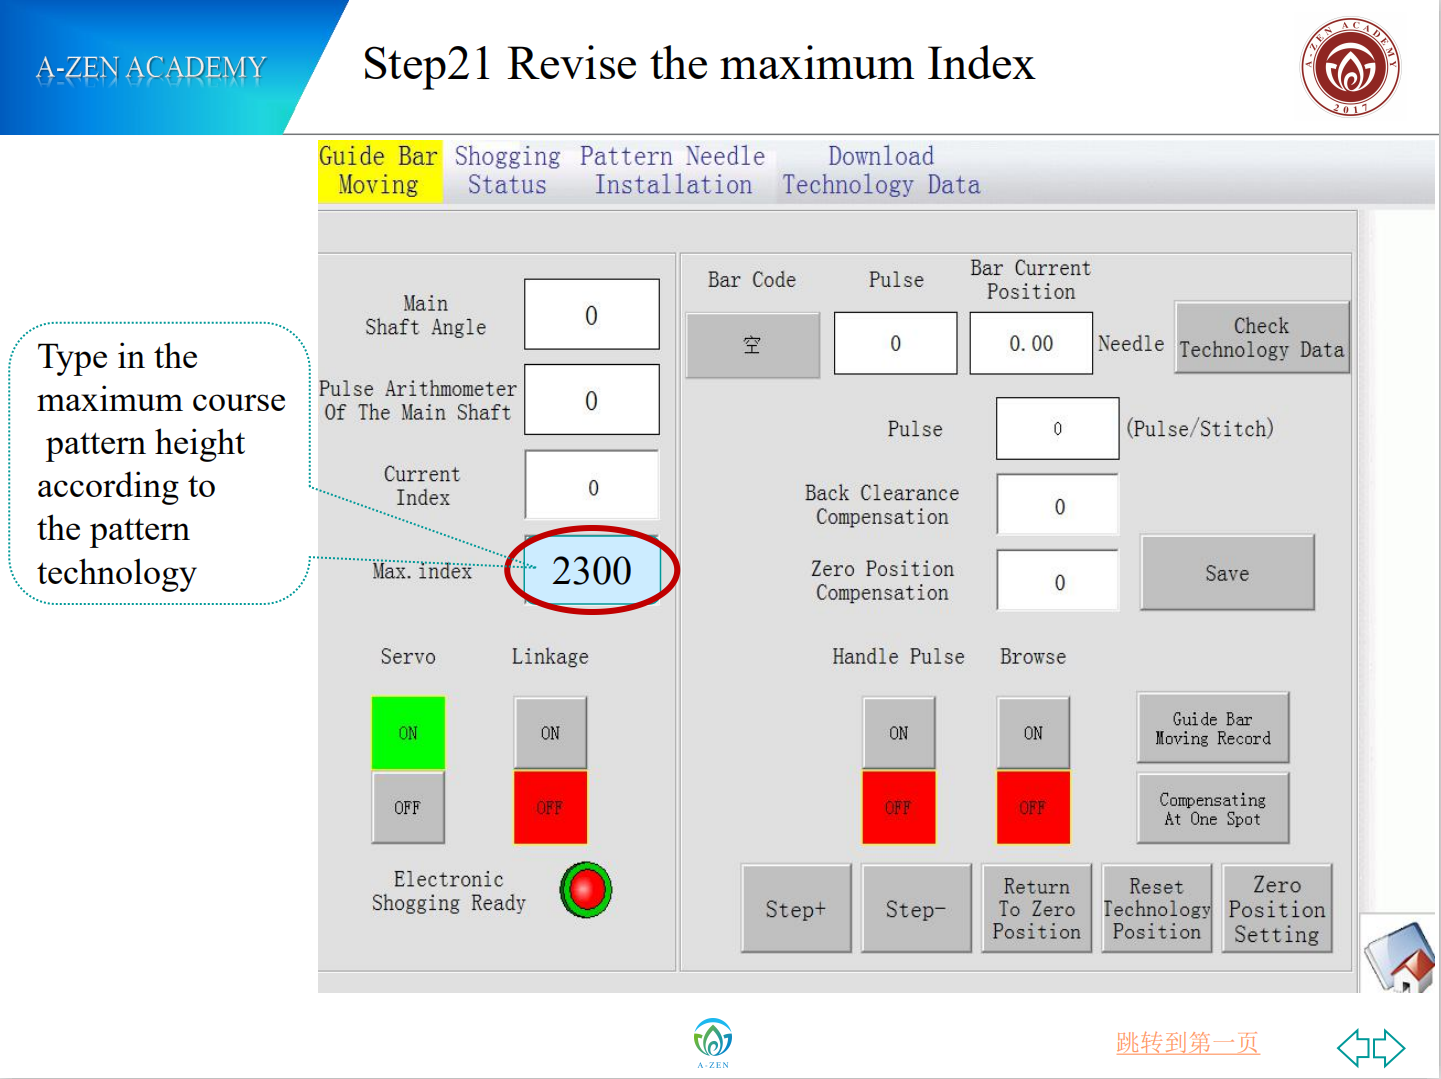Screen dimensions: 1441x1079
Task: Click Return To Zero Position button
Action: [x=1036, y=909]
